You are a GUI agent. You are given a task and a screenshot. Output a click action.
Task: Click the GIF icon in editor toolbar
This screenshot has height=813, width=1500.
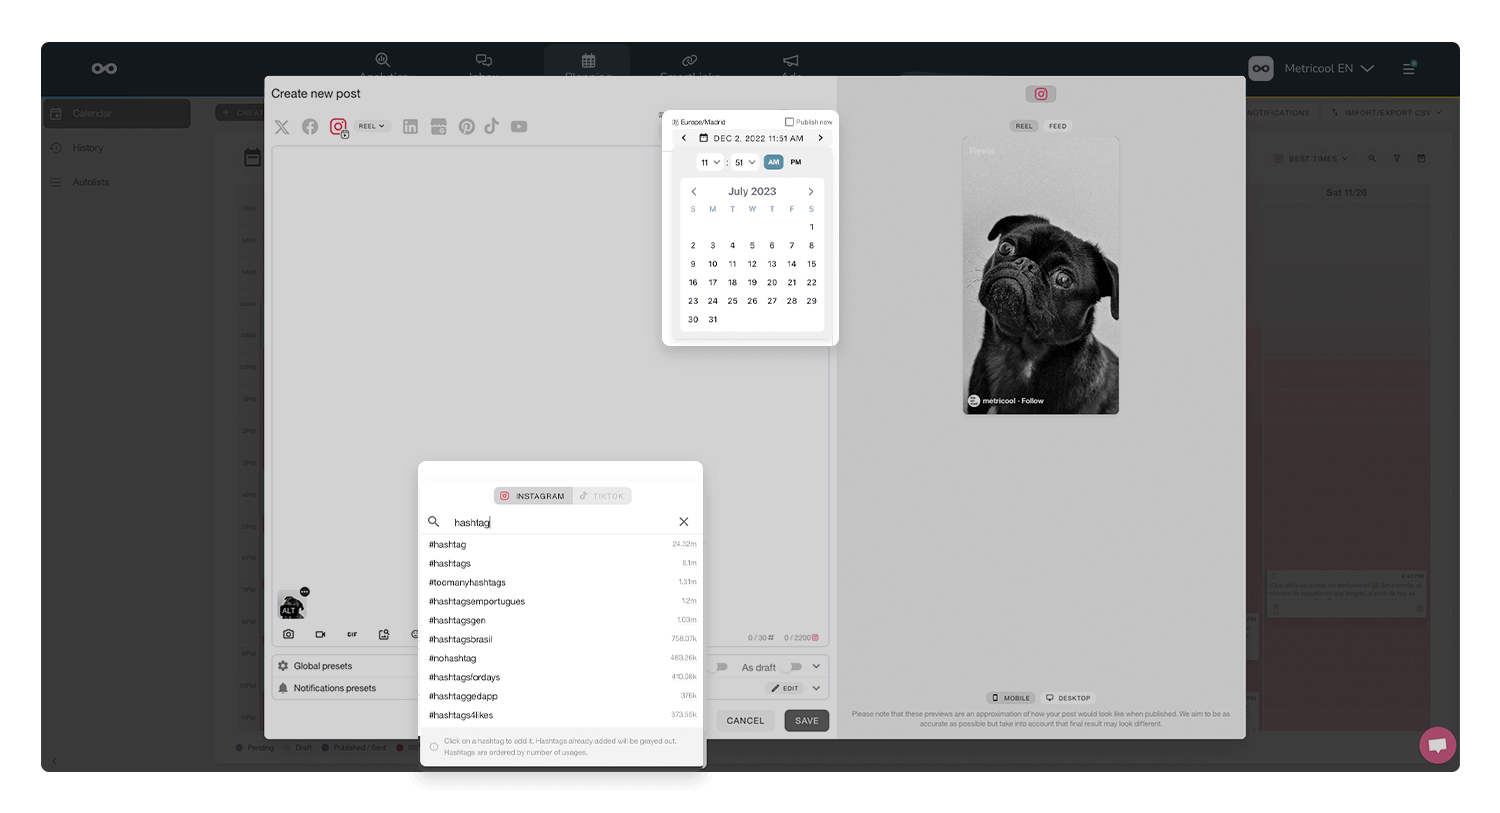[352, 634]
